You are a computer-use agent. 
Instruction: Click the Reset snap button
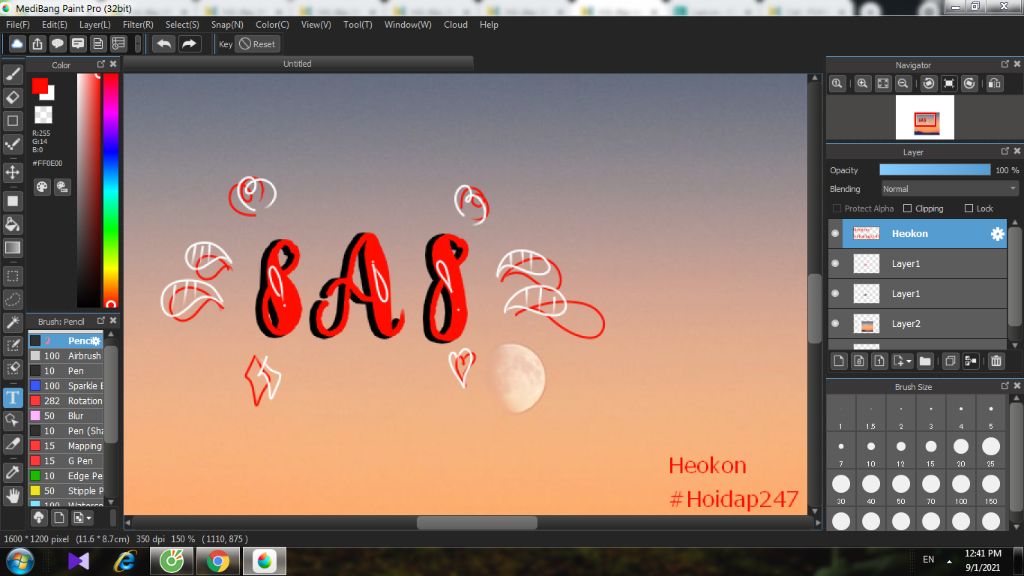[x=257, y=44]
